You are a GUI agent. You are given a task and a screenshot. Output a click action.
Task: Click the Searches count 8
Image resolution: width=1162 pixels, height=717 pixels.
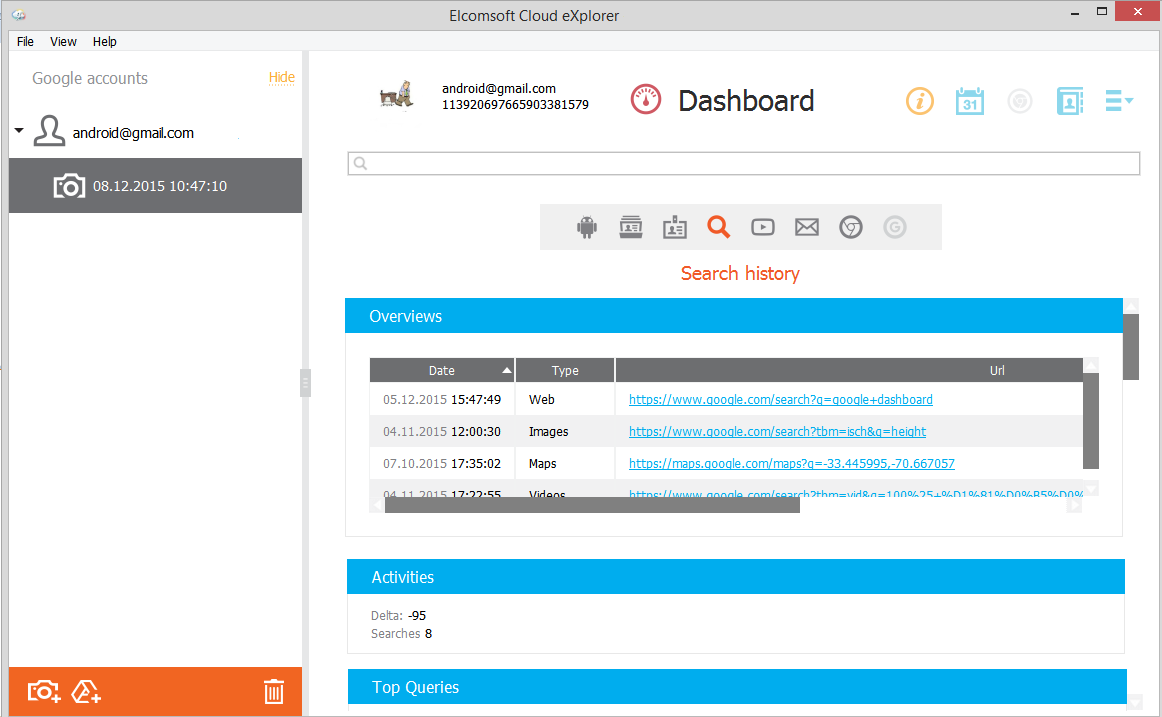pyautogui.click(x=428, y=633)
